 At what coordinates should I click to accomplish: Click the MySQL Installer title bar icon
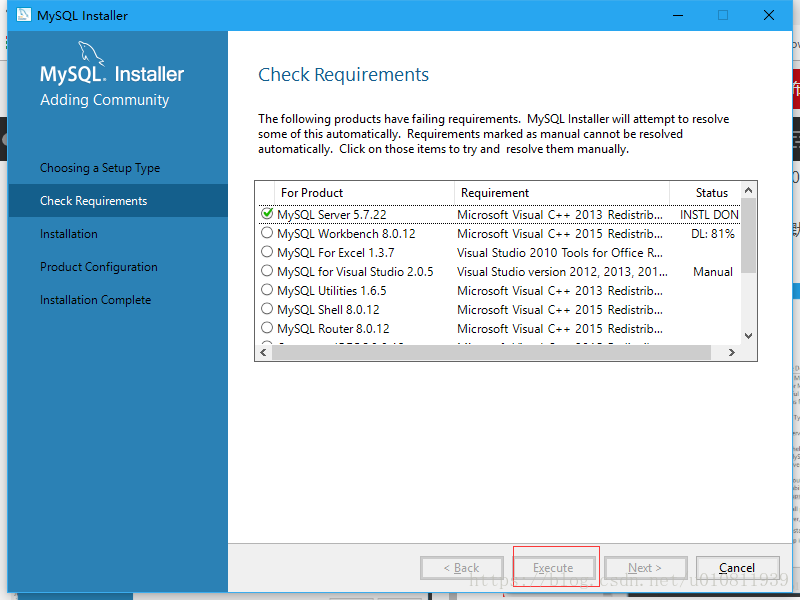pos(23,15)
